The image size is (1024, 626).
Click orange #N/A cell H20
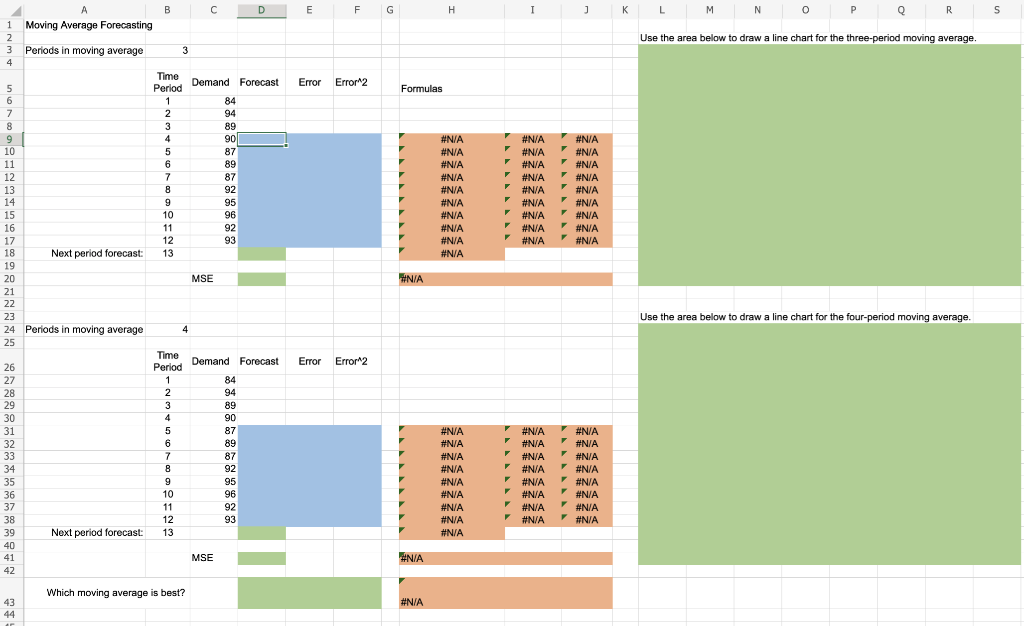pyautogui.click(x=506, y=279)
